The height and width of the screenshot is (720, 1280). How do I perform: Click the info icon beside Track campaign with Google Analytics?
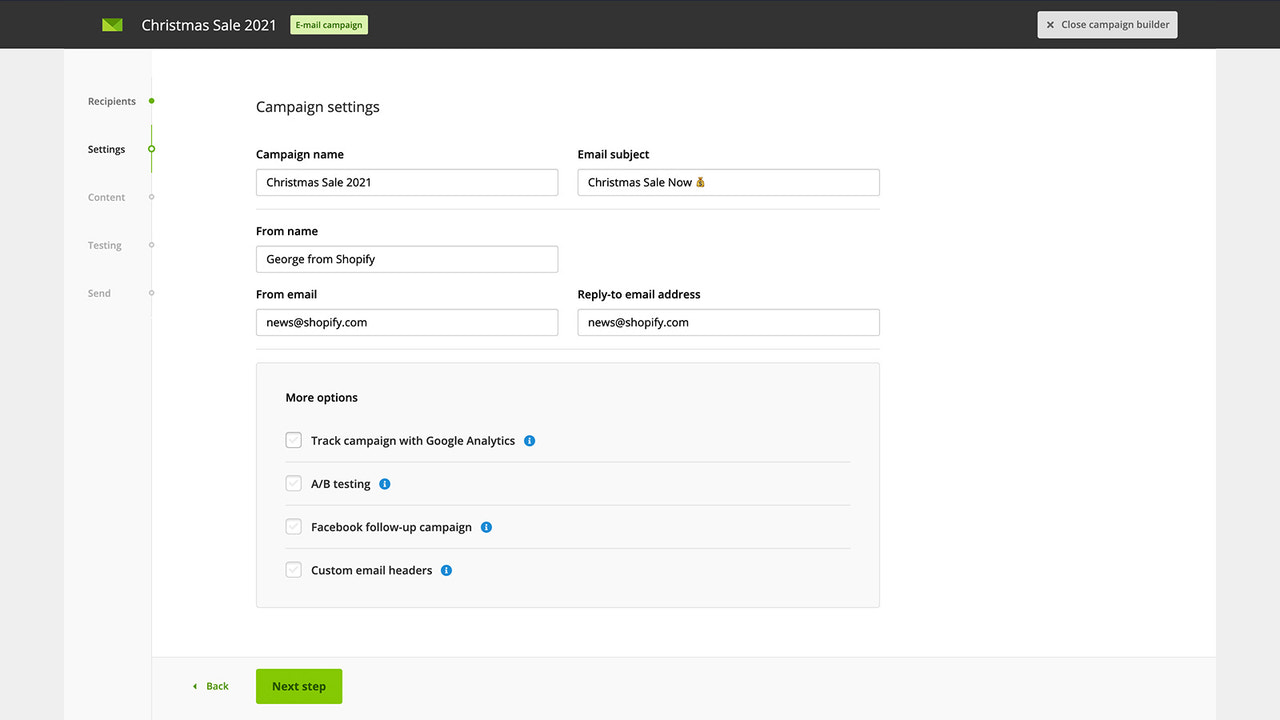(530, 440)
